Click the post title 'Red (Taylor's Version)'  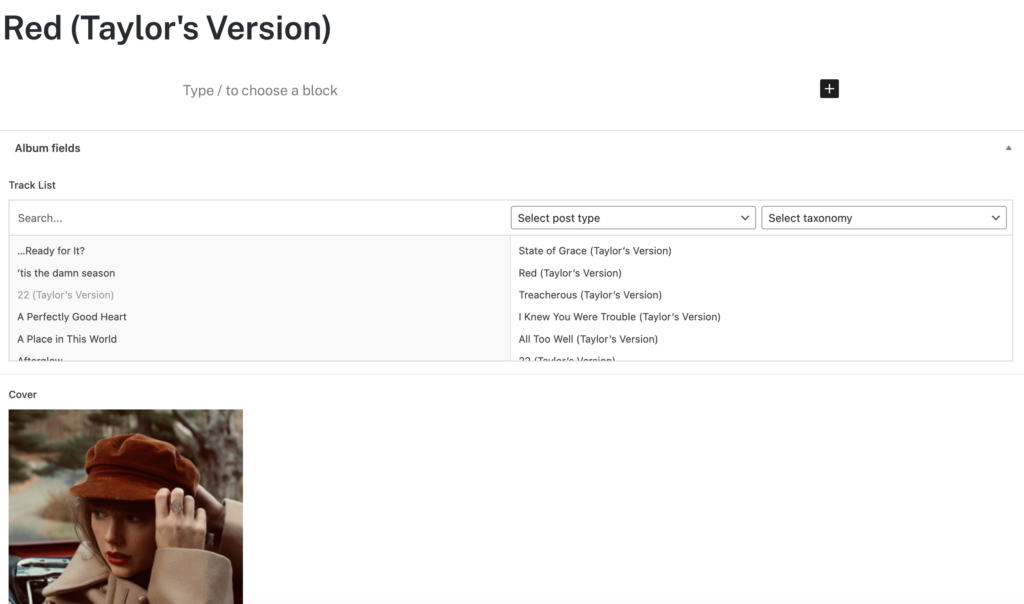click(167, 28)
